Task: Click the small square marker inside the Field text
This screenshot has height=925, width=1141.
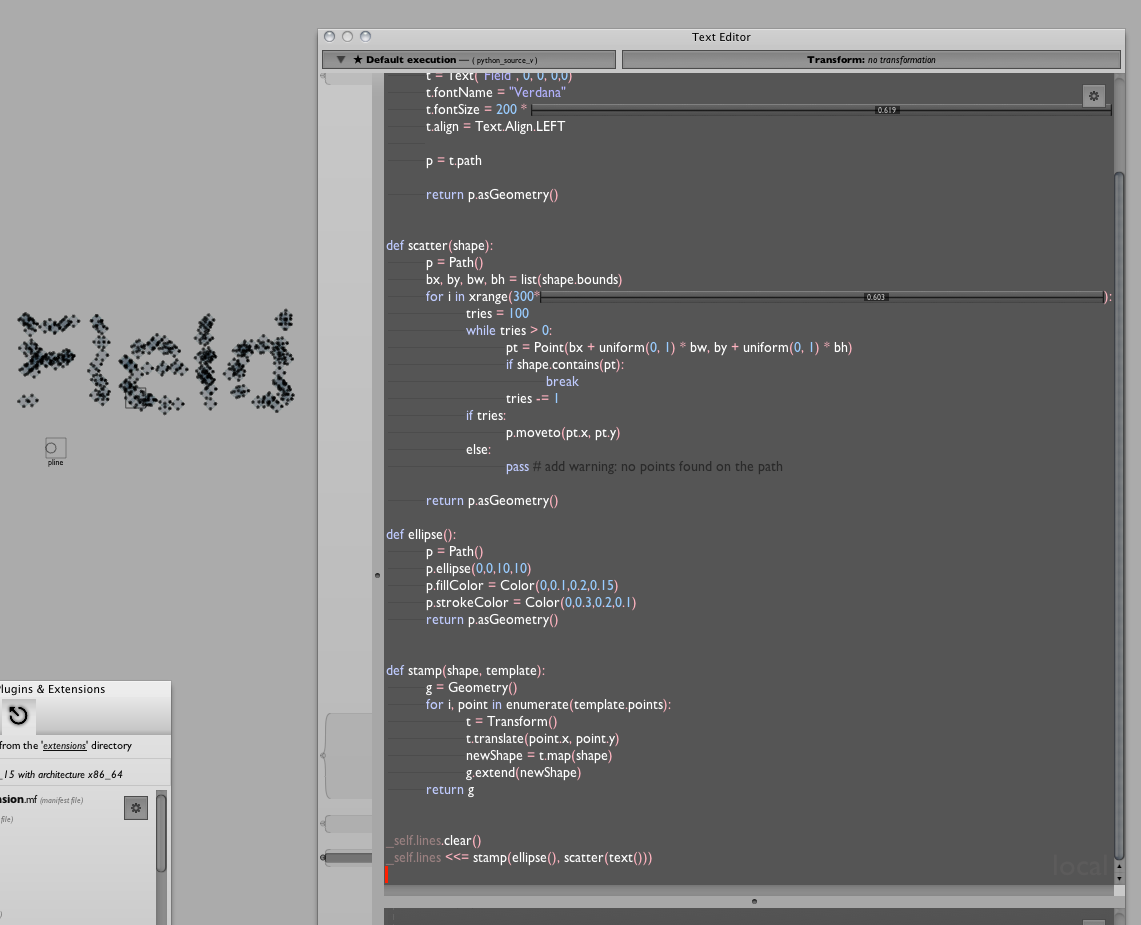Action: pos(135,398)
